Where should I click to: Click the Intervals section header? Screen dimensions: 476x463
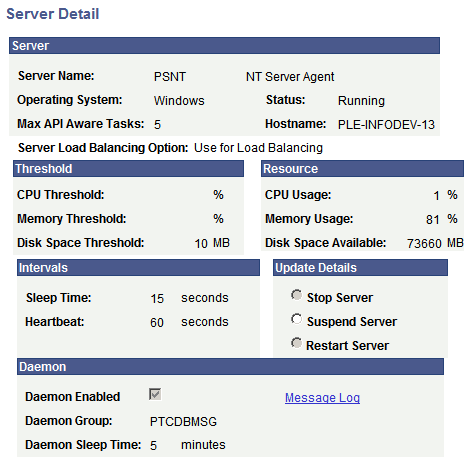coord(138,268)
